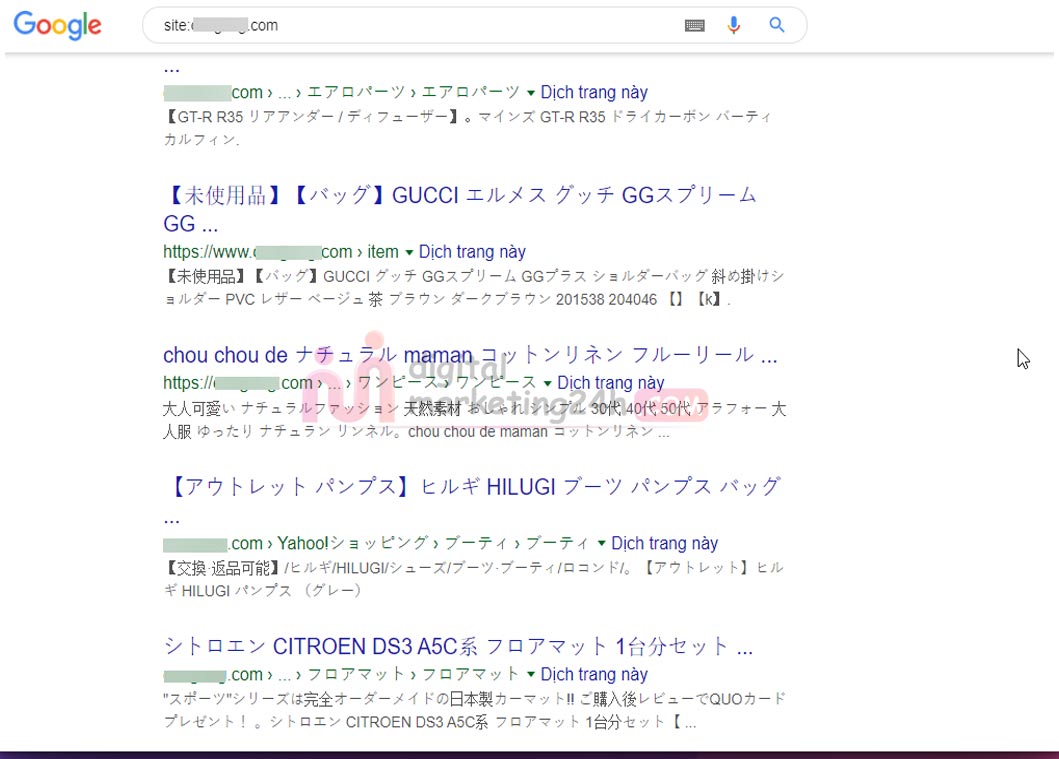The height and width of the screenshot is (759, 1059).
Task: Open the シトロエン CITROEN DS3 A5C系 result title
Action: pos(458,646)
